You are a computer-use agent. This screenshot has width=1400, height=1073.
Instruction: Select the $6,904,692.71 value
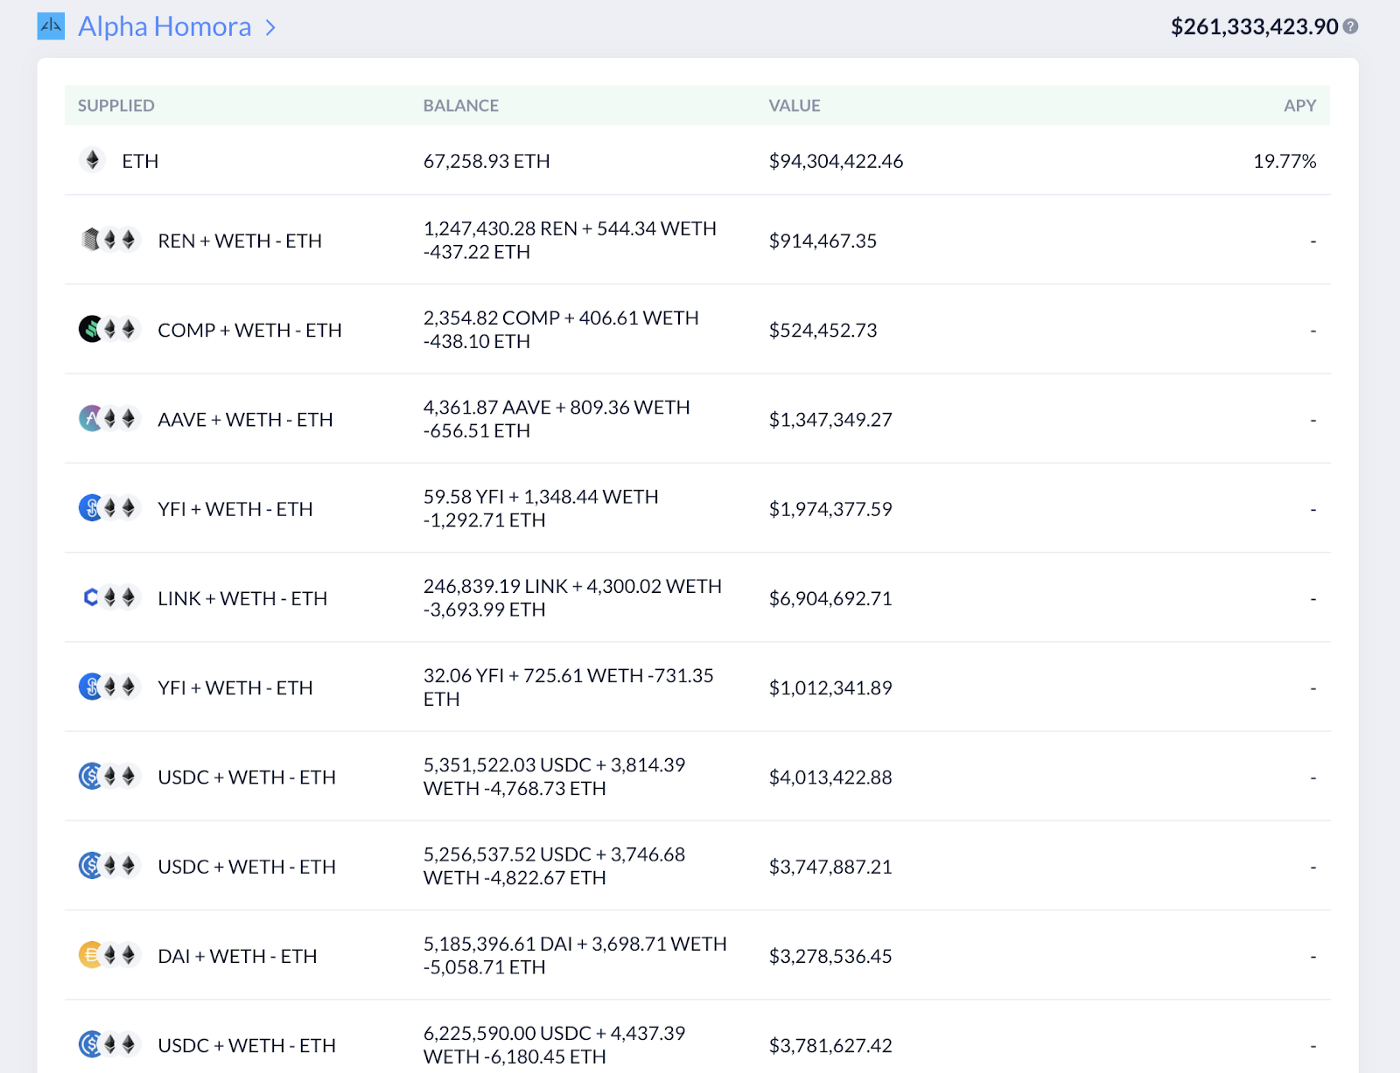(x=831, y=598)
